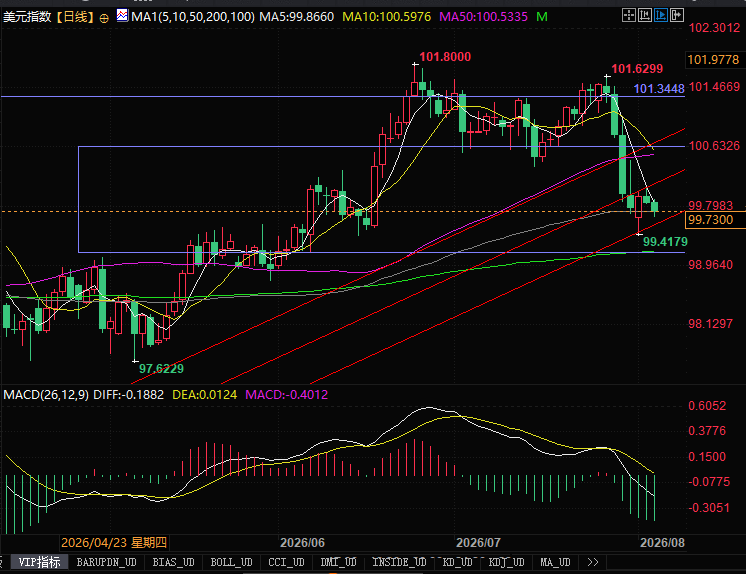Click the 101.6299 peak price label
The width and height of the screenshot is (746, 574).
pyautogui.click(x=637, y=69)
